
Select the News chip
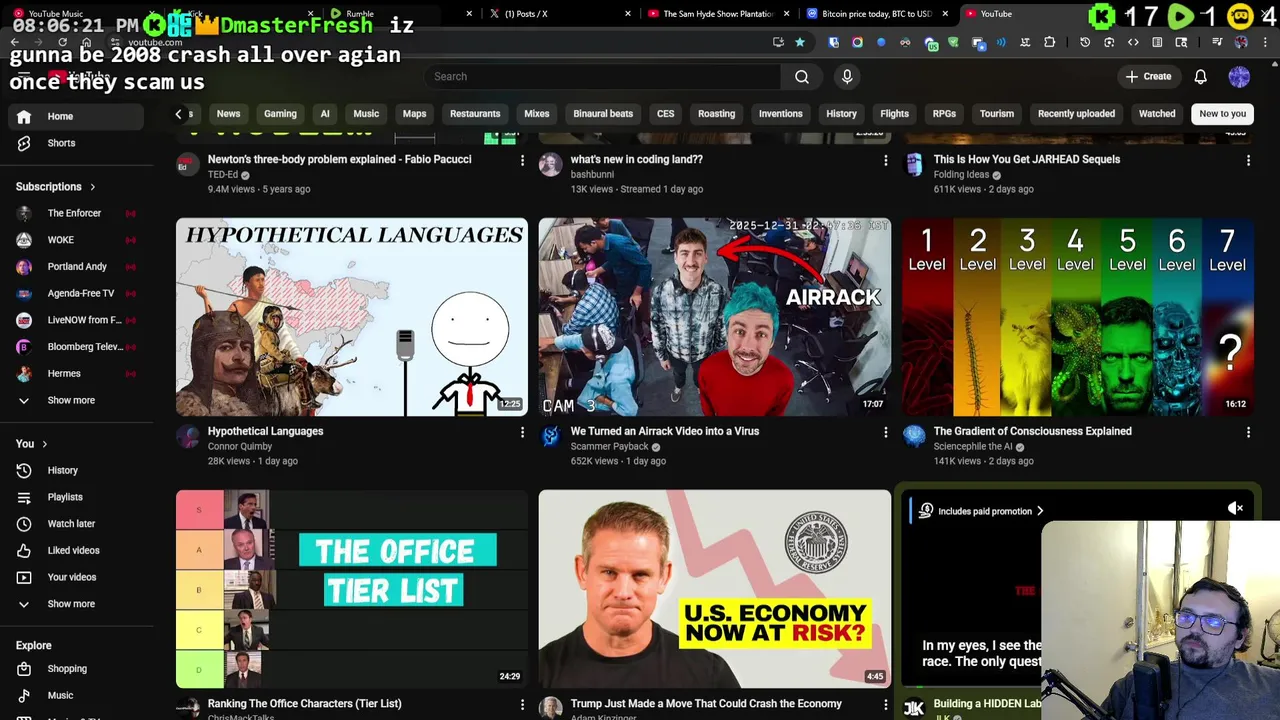(x=228, y=114)
